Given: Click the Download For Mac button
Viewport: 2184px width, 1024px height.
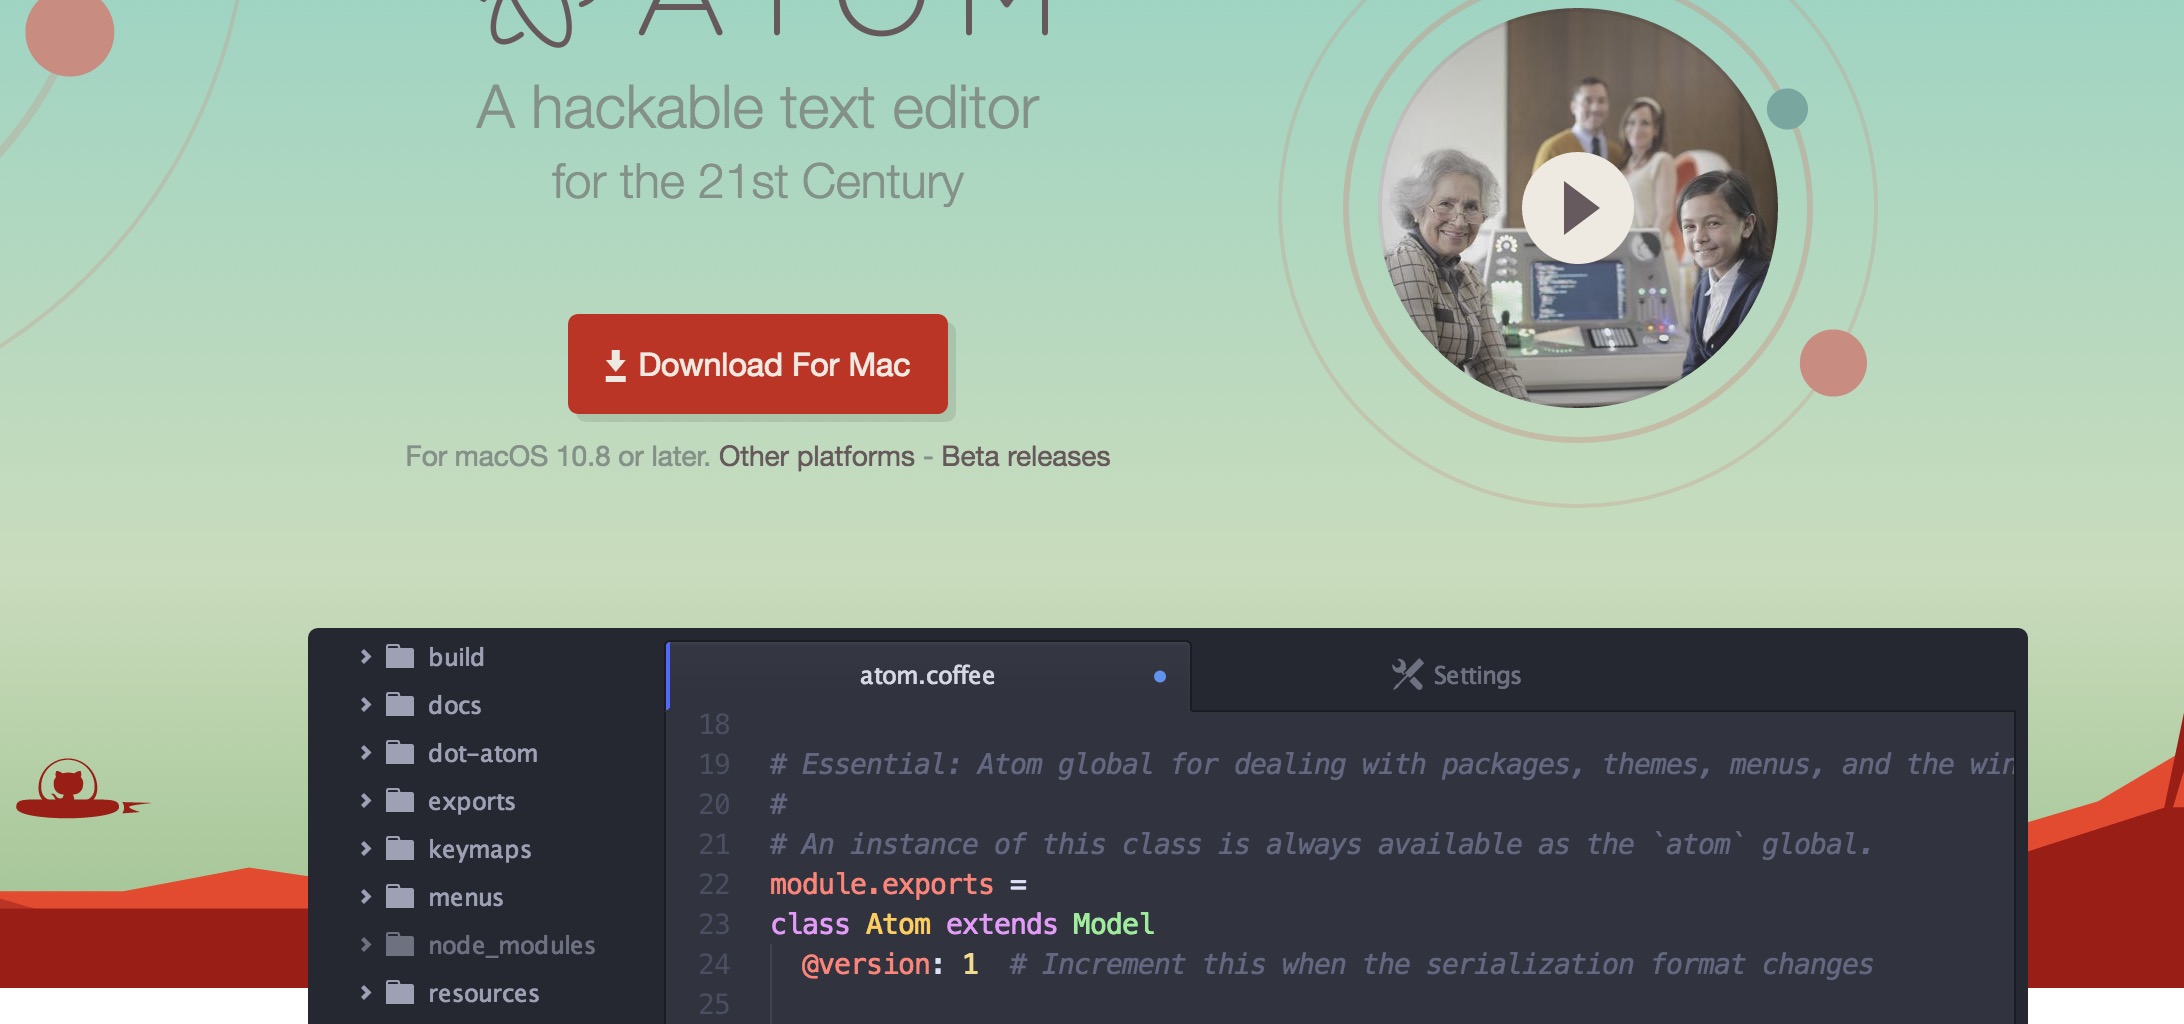Looking at the screenshot, I should (757, 364).
